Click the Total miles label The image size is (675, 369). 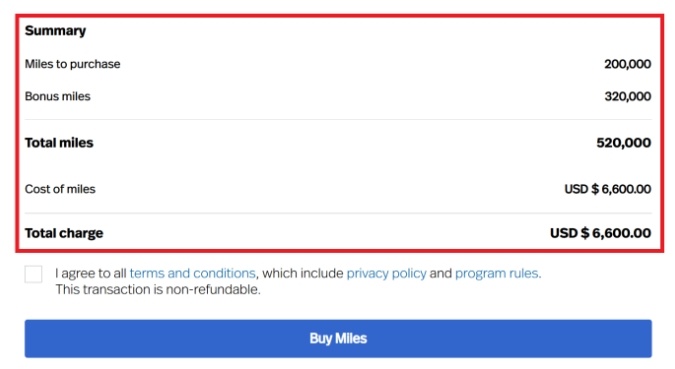click(x=59, y=143)
